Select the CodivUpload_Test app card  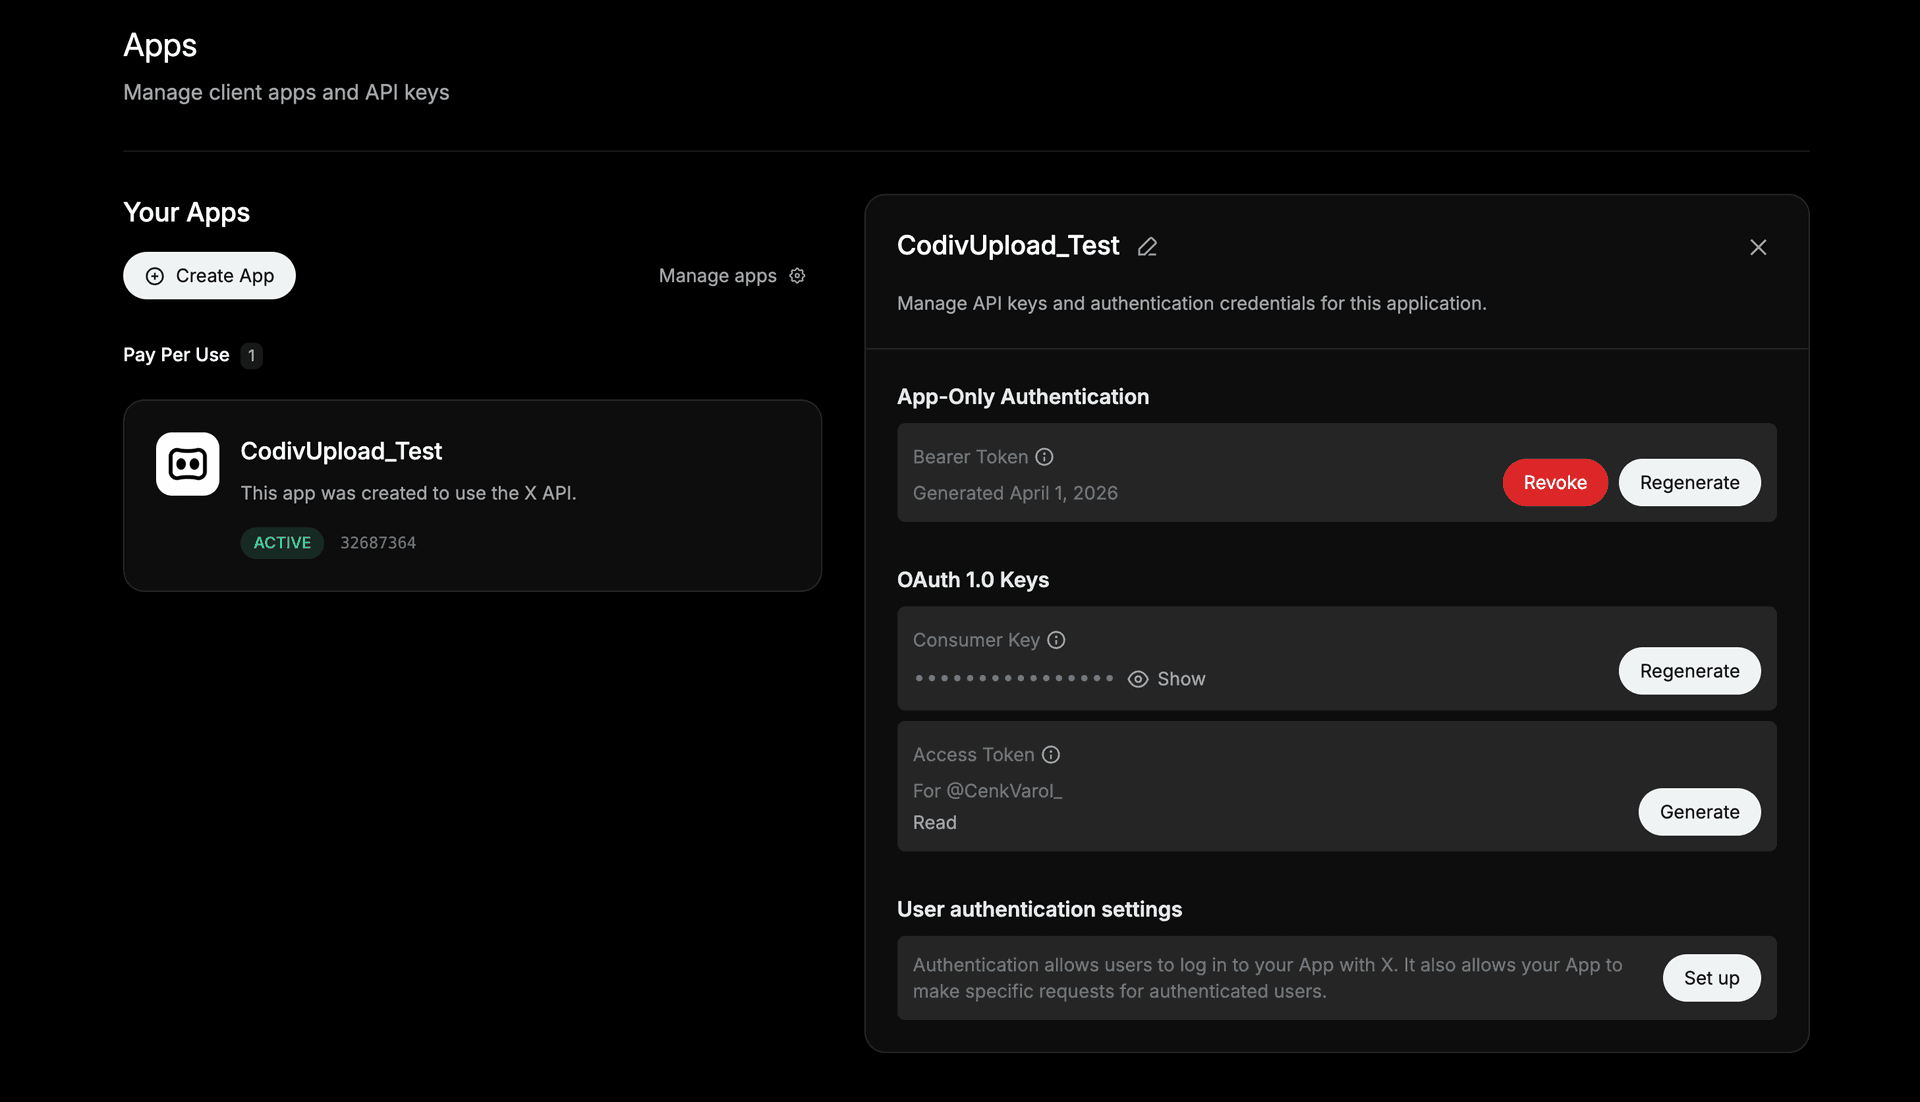pyautogui.click(x=472, y=496)
